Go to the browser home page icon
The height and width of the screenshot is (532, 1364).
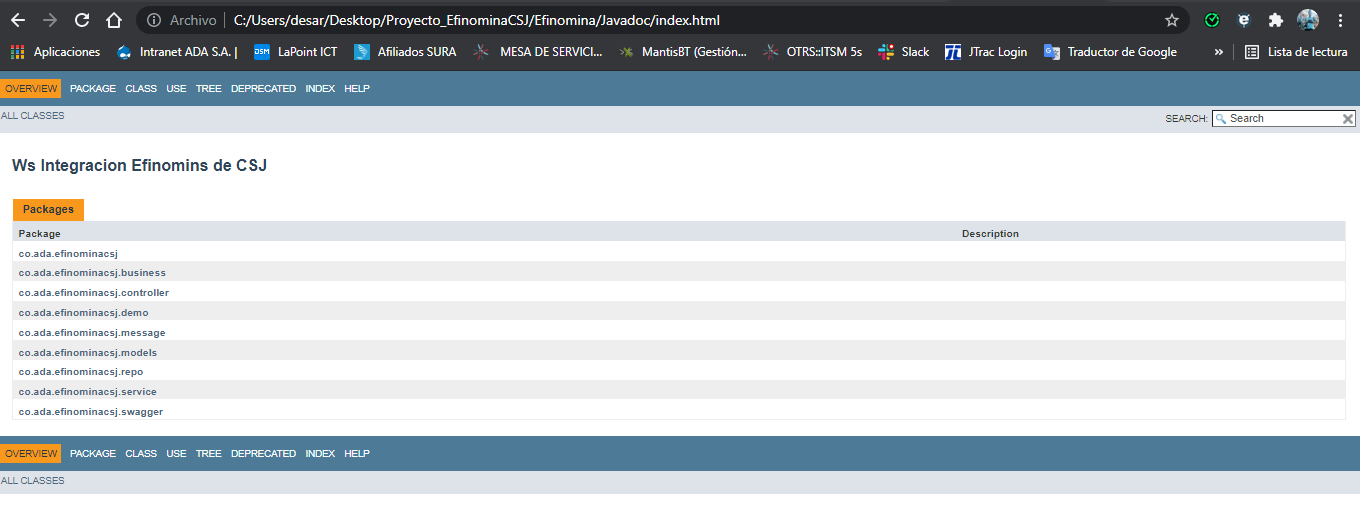pos(114,20)
